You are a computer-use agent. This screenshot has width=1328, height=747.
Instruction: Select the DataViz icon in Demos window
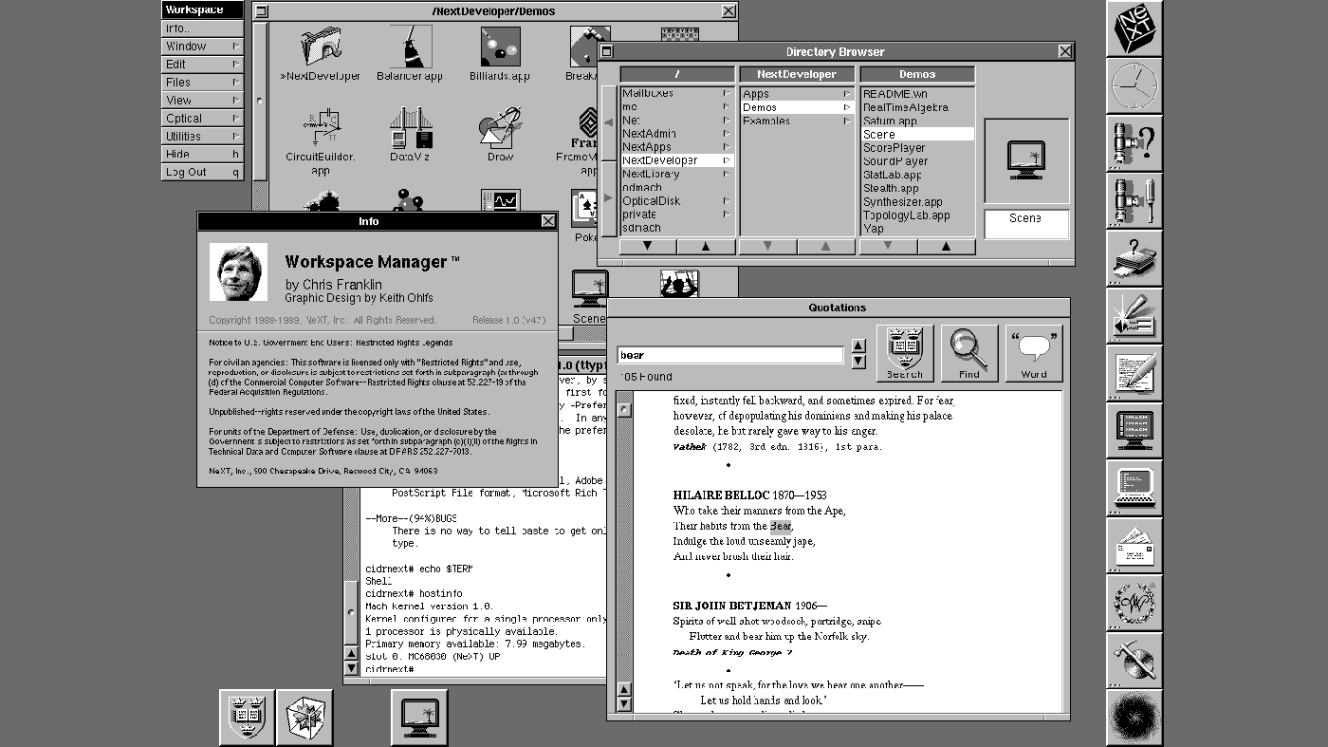(x=410, y=128)
